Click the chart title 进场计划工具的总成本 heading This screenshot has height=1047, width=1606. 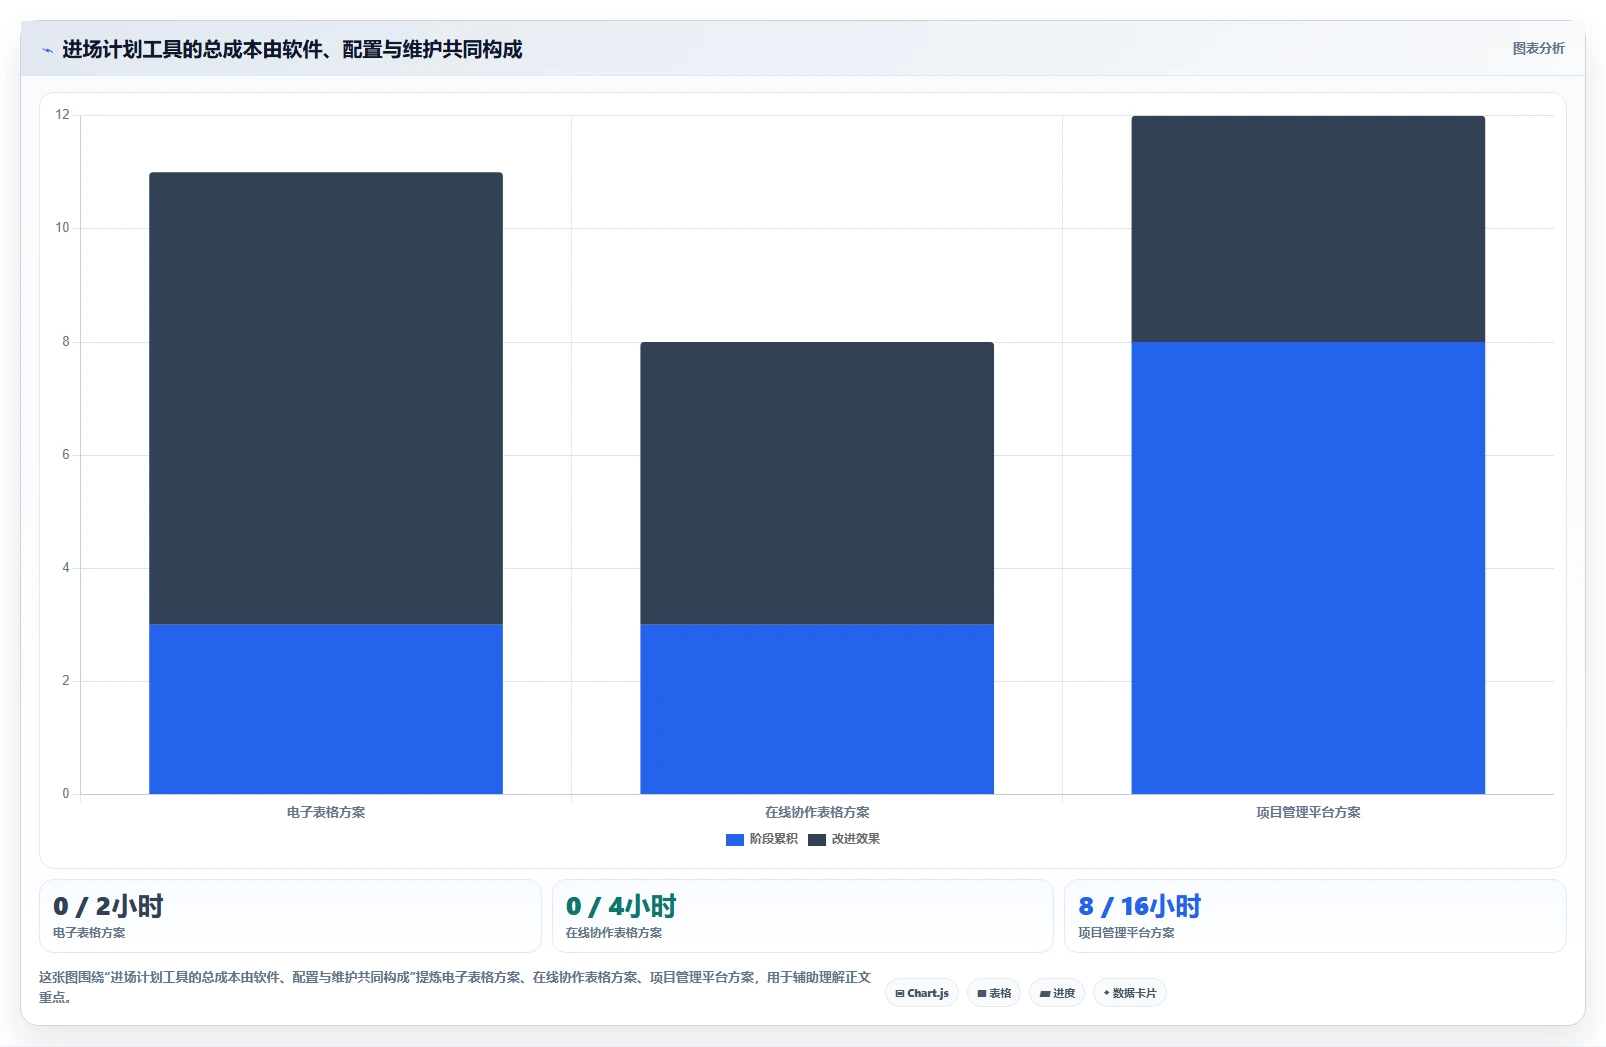click(292, 49)
